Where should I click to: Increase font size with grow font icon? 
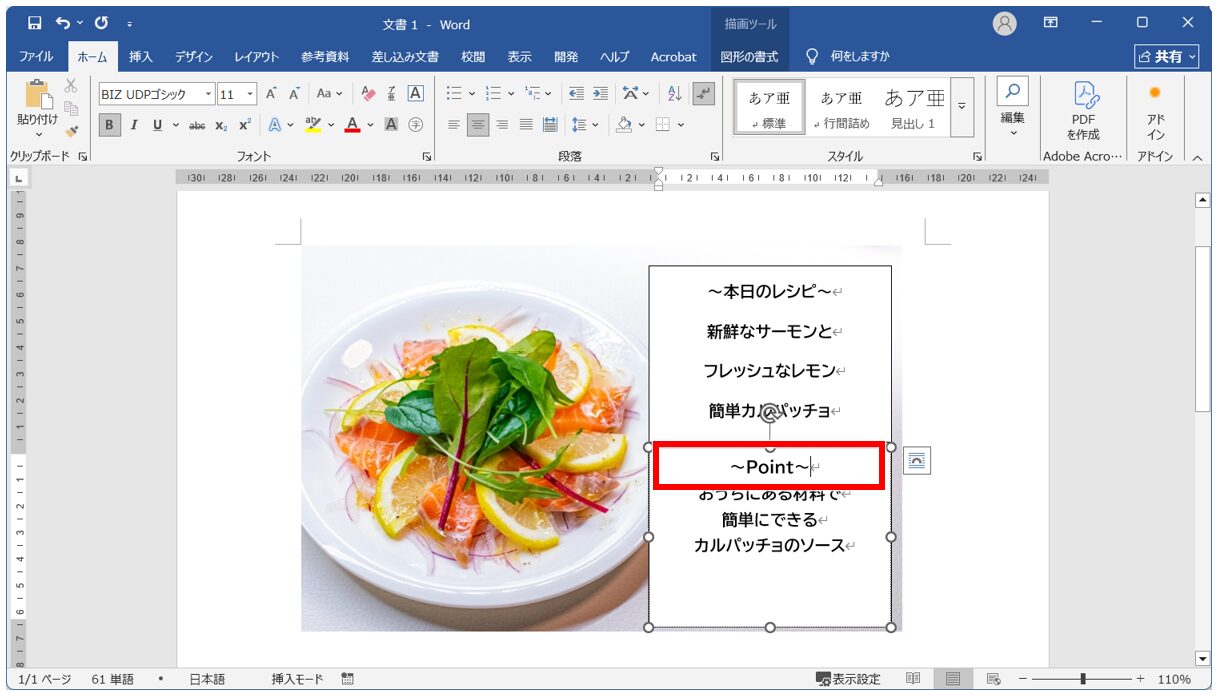271,94
